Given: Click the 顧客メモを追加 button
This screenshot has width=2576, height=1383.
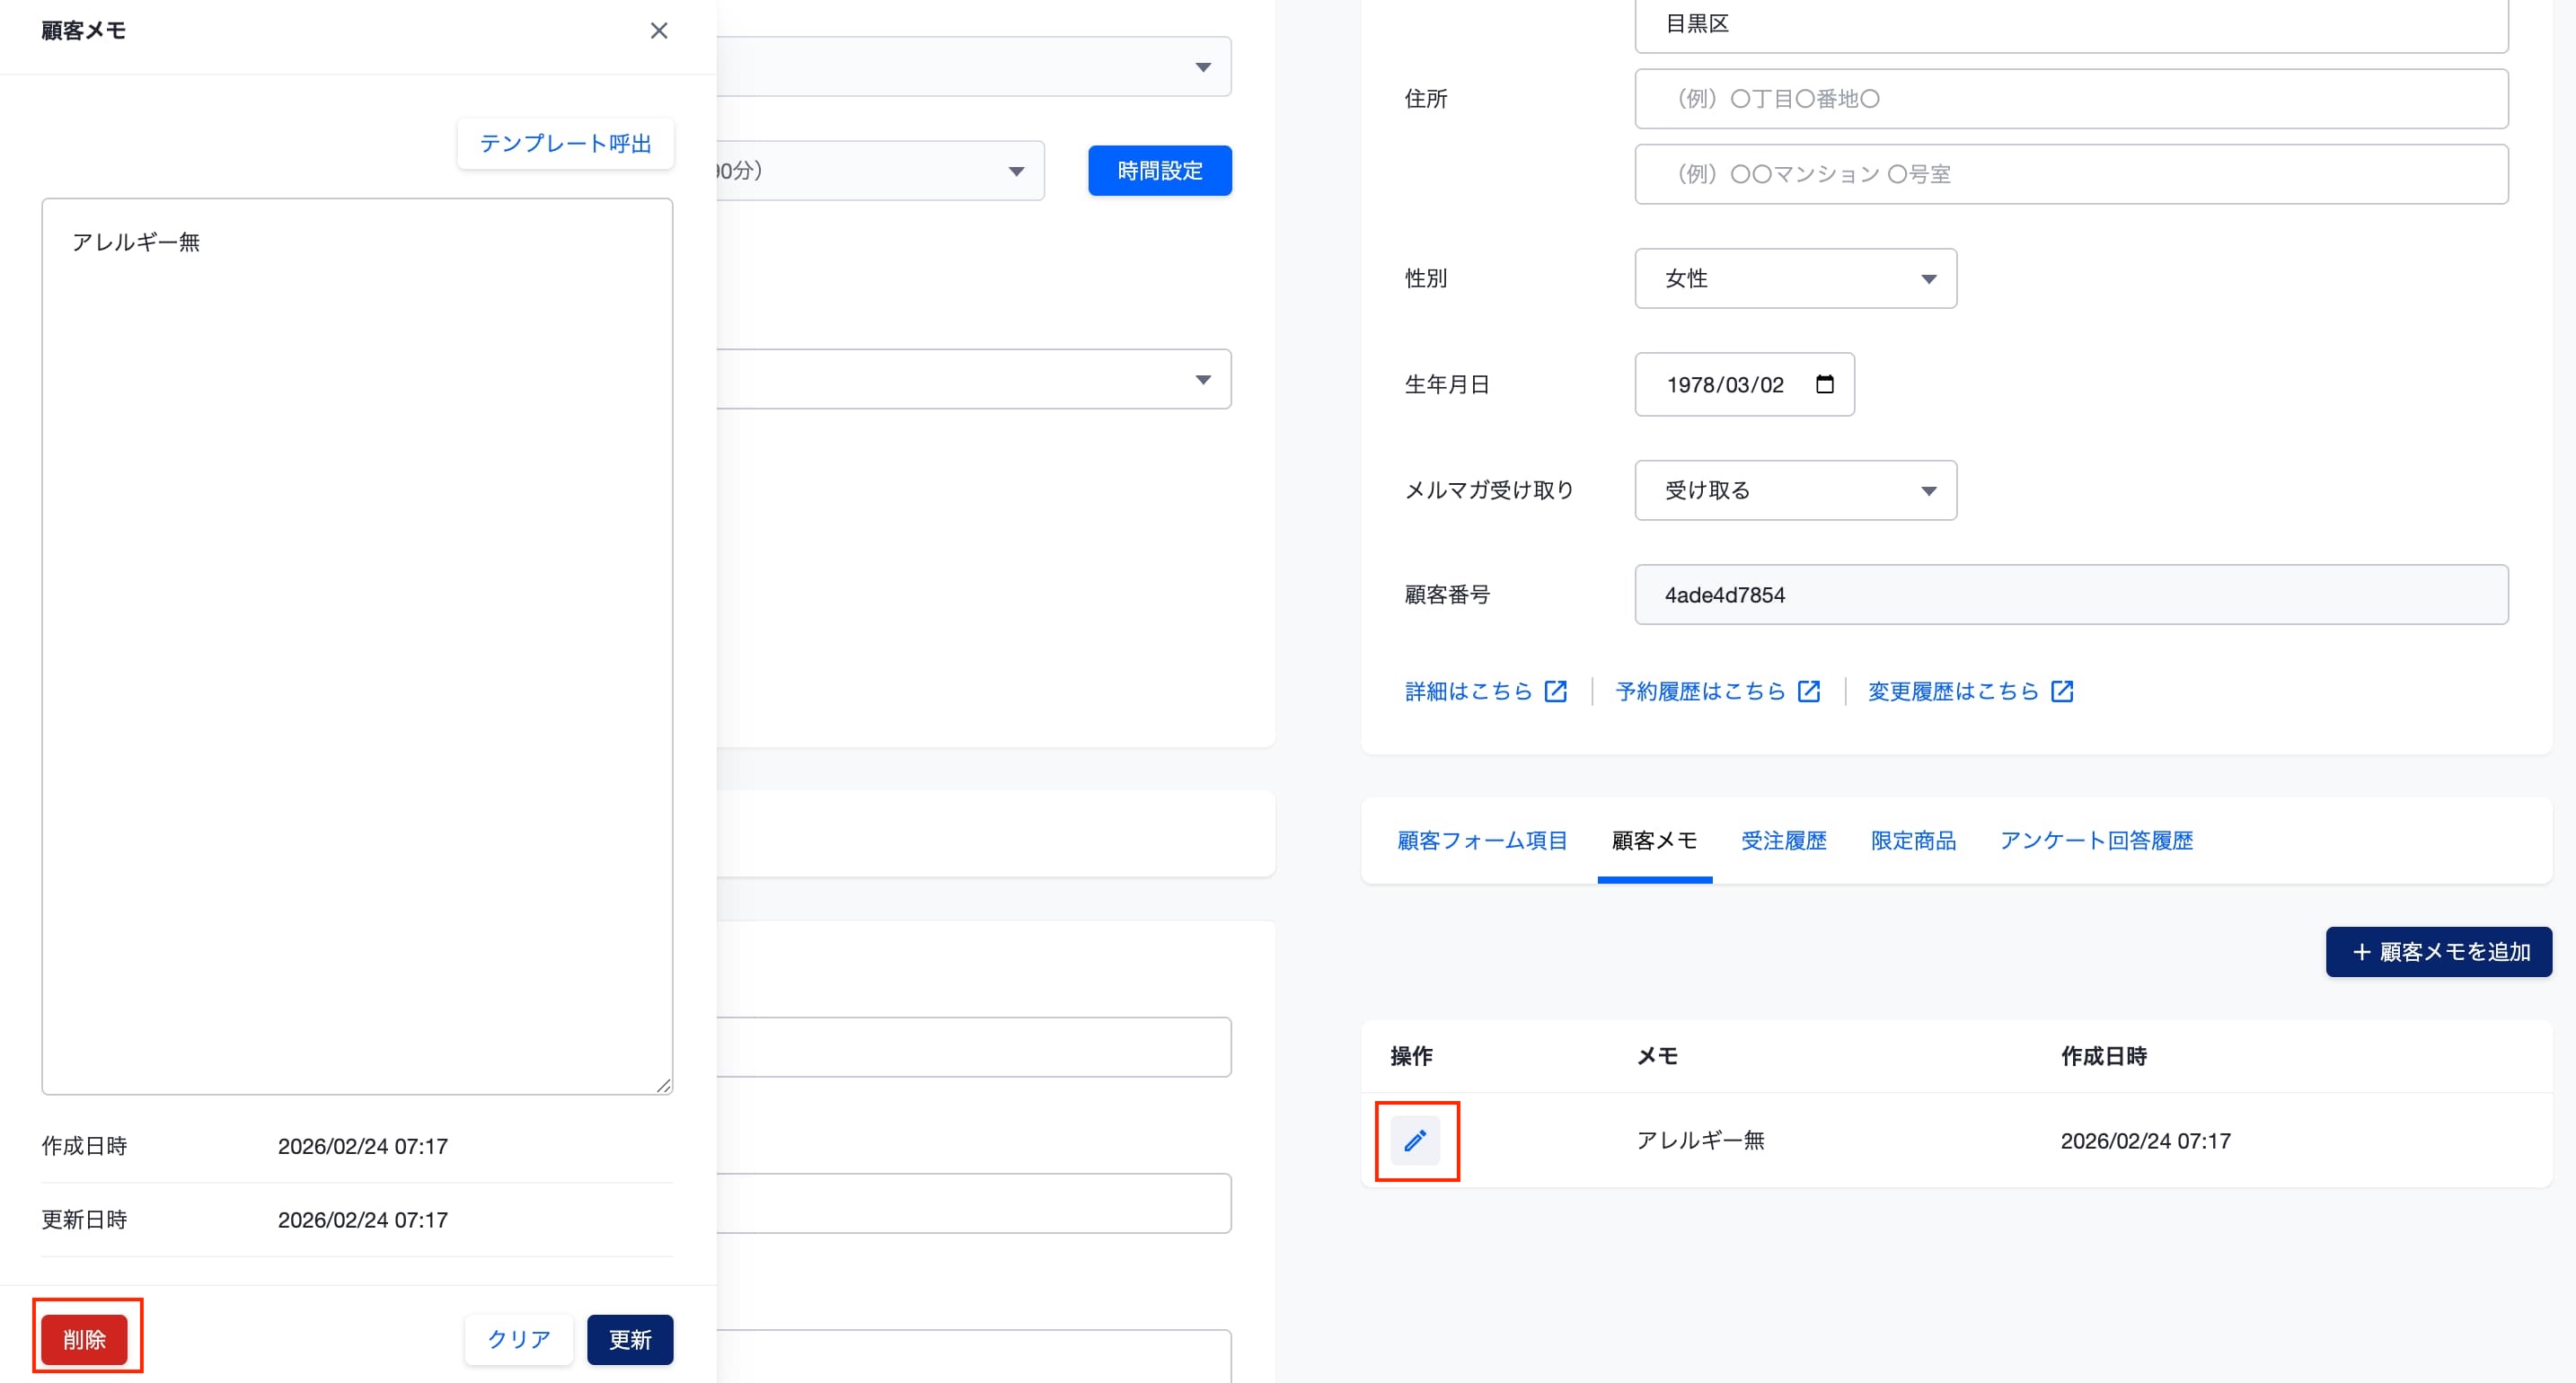Looking at the screenshot, I should coord(2439,951).
